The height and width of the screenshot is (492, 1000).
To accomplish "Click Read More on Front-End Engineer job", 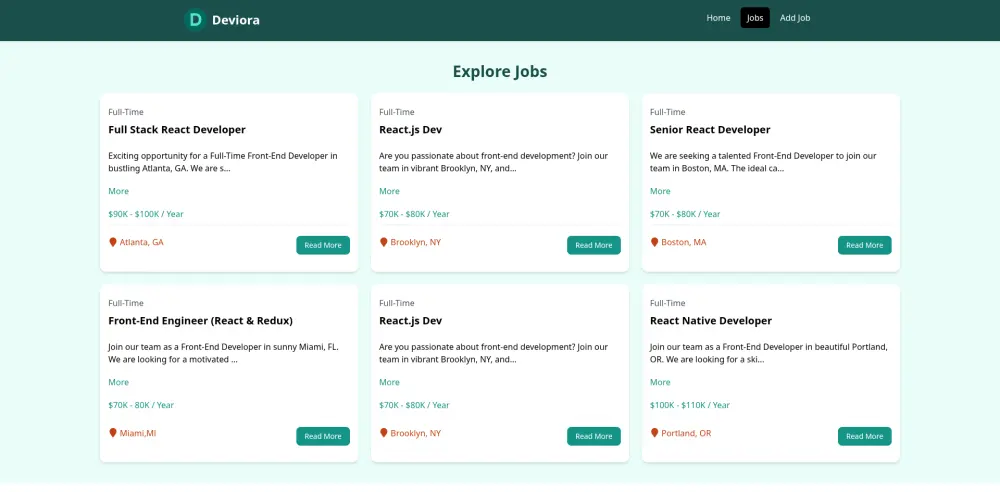I will (x=323, y=436).
